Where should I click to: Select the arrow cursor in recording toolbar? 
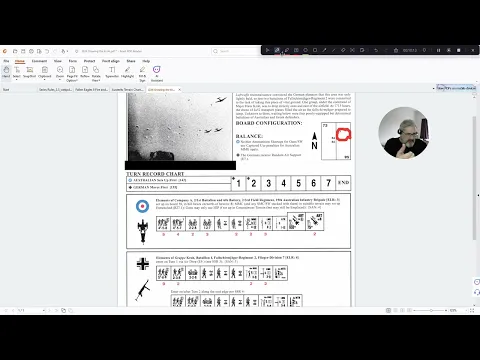[267, 50]
